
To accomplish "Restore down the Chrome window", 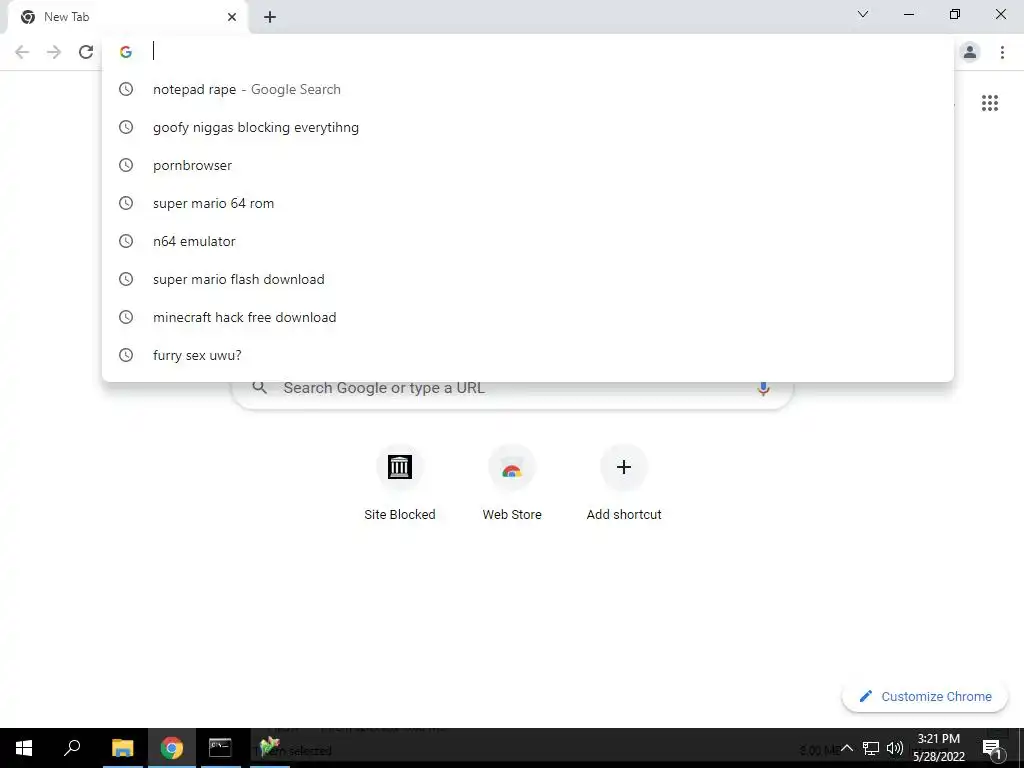I will tap(955, 14).
